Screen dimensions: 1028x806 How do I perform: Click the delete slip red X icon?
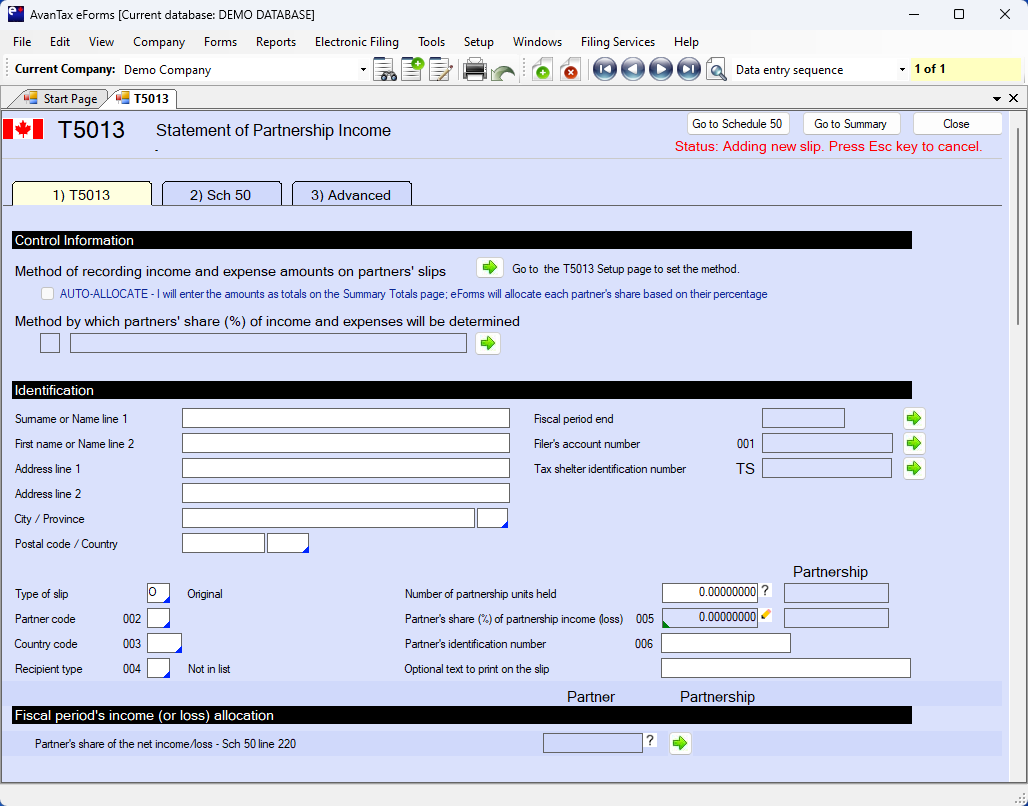pyautogui.click(x=570, y=70)
